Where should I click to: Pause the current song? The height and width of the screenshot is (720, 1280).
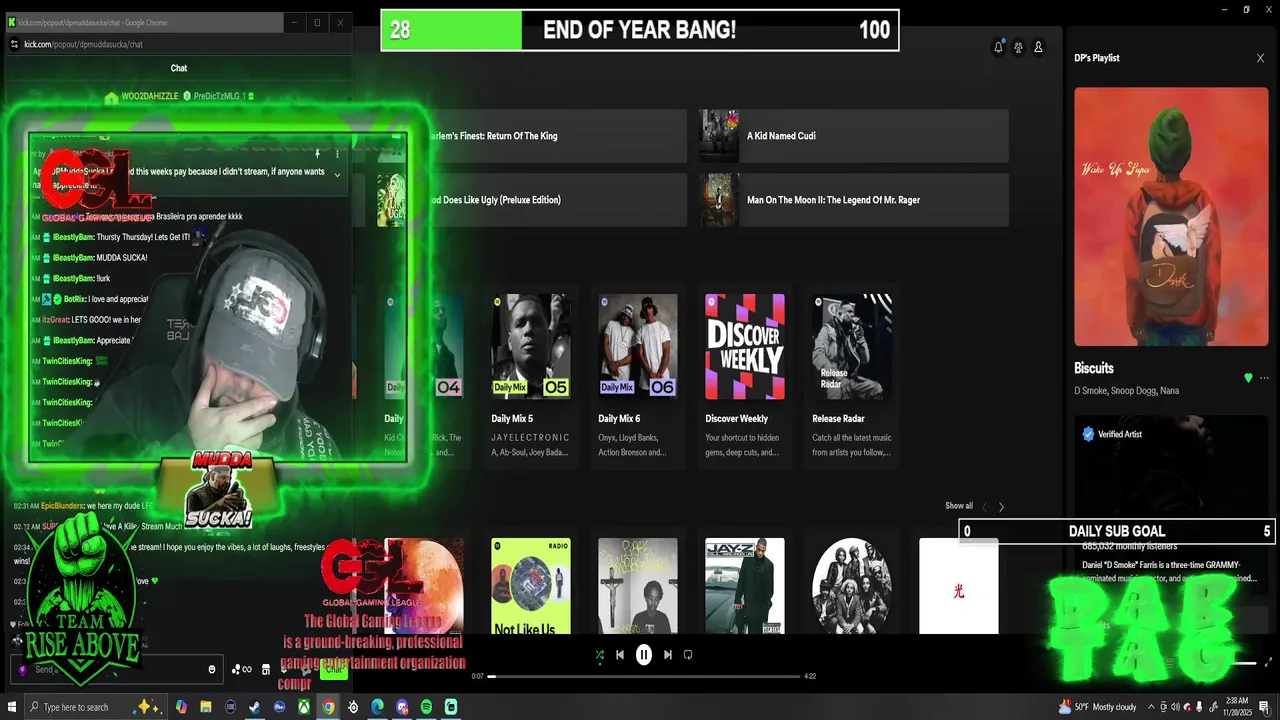(644, 655)
